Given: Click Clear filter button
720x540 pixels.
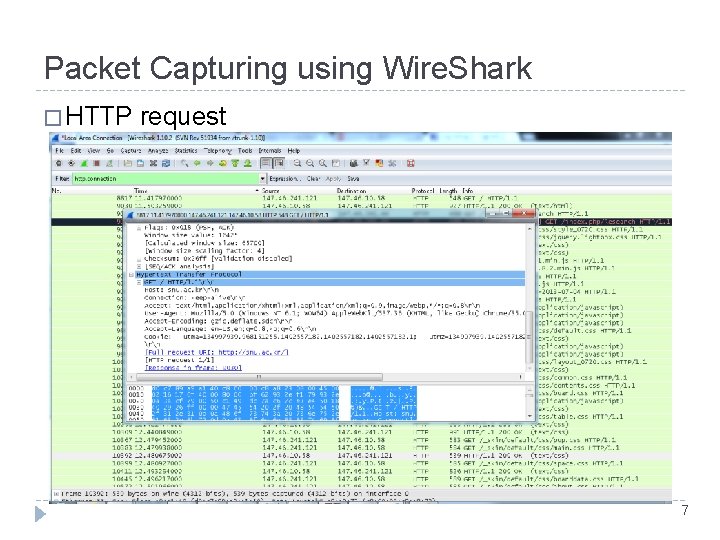Looking at the screenshot, I should [313, 179].
